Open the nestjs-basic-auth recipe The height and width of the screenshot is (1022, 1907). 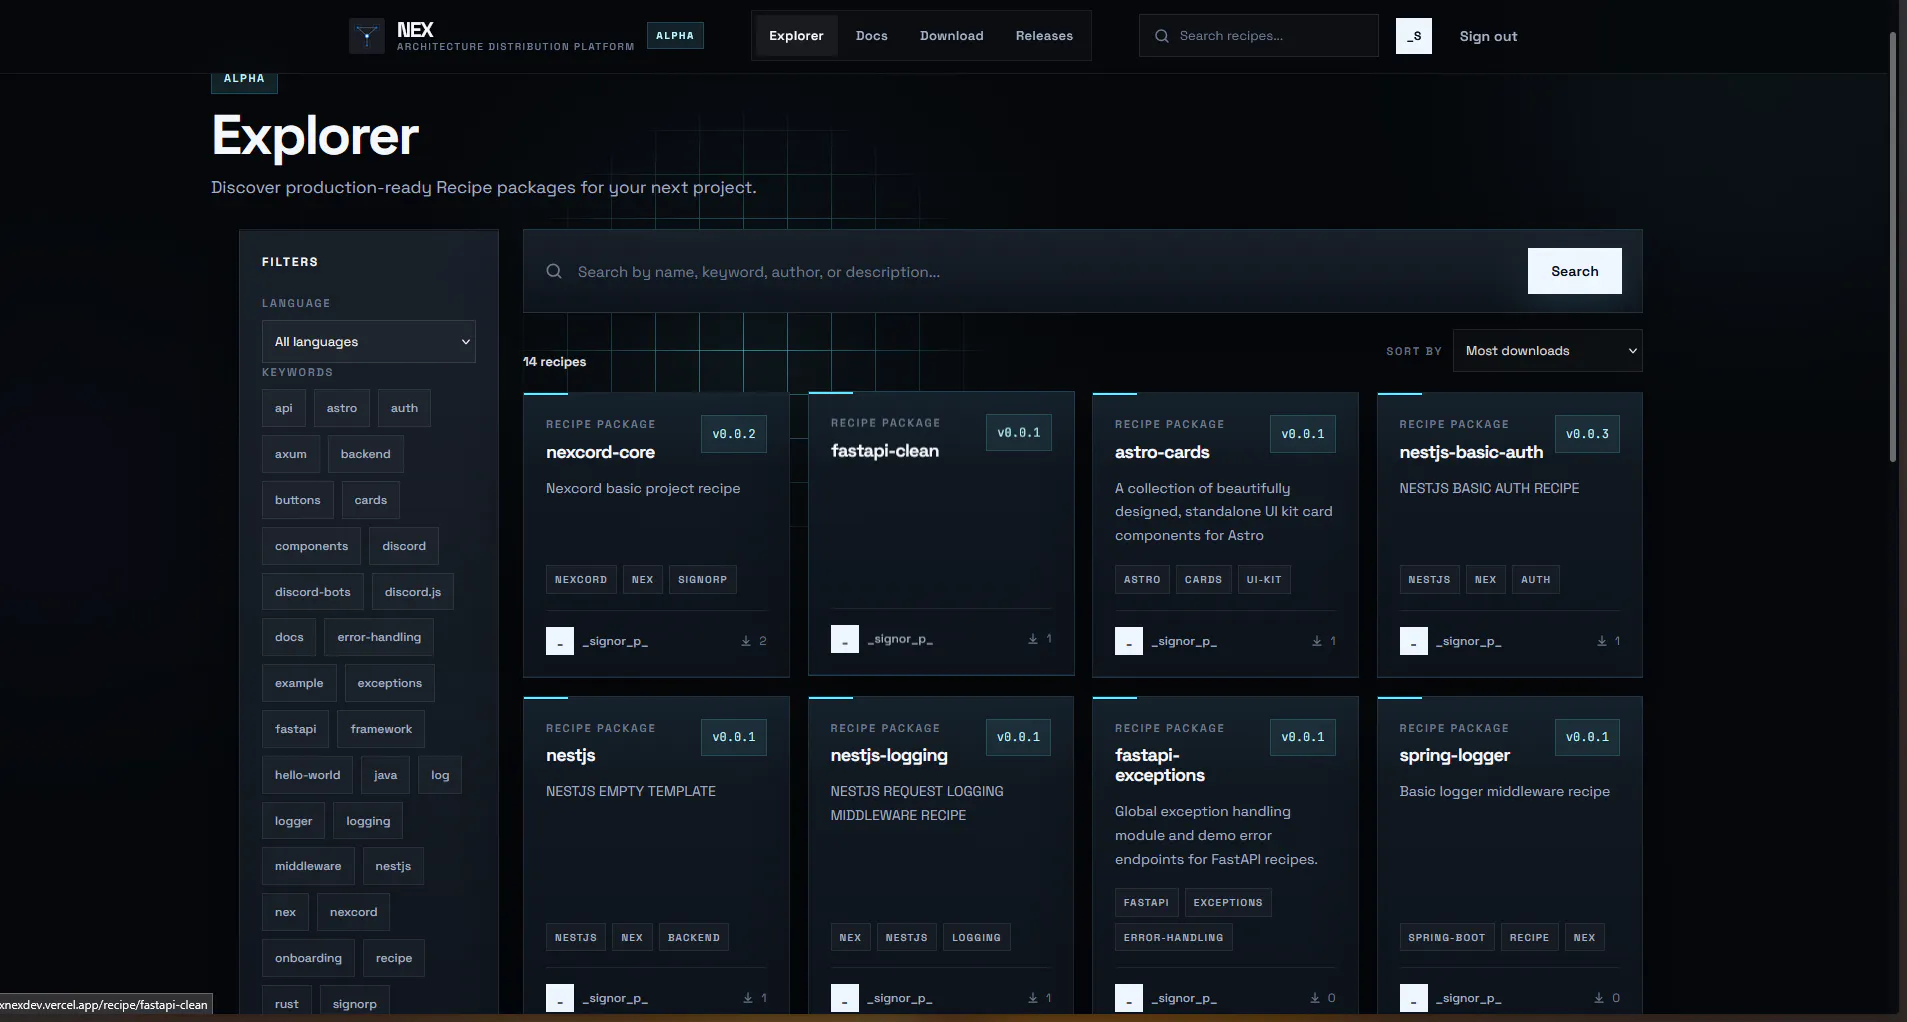(1471, 452)
